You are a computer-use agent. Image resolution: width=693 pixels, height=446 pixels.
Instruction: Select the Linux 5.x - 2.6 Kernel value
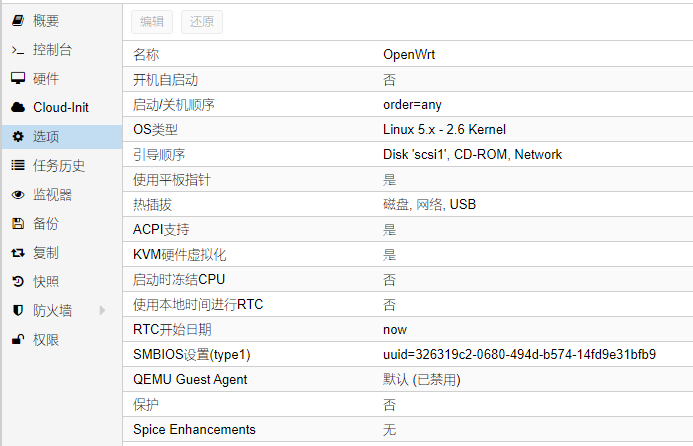click(x=444, y=130)
